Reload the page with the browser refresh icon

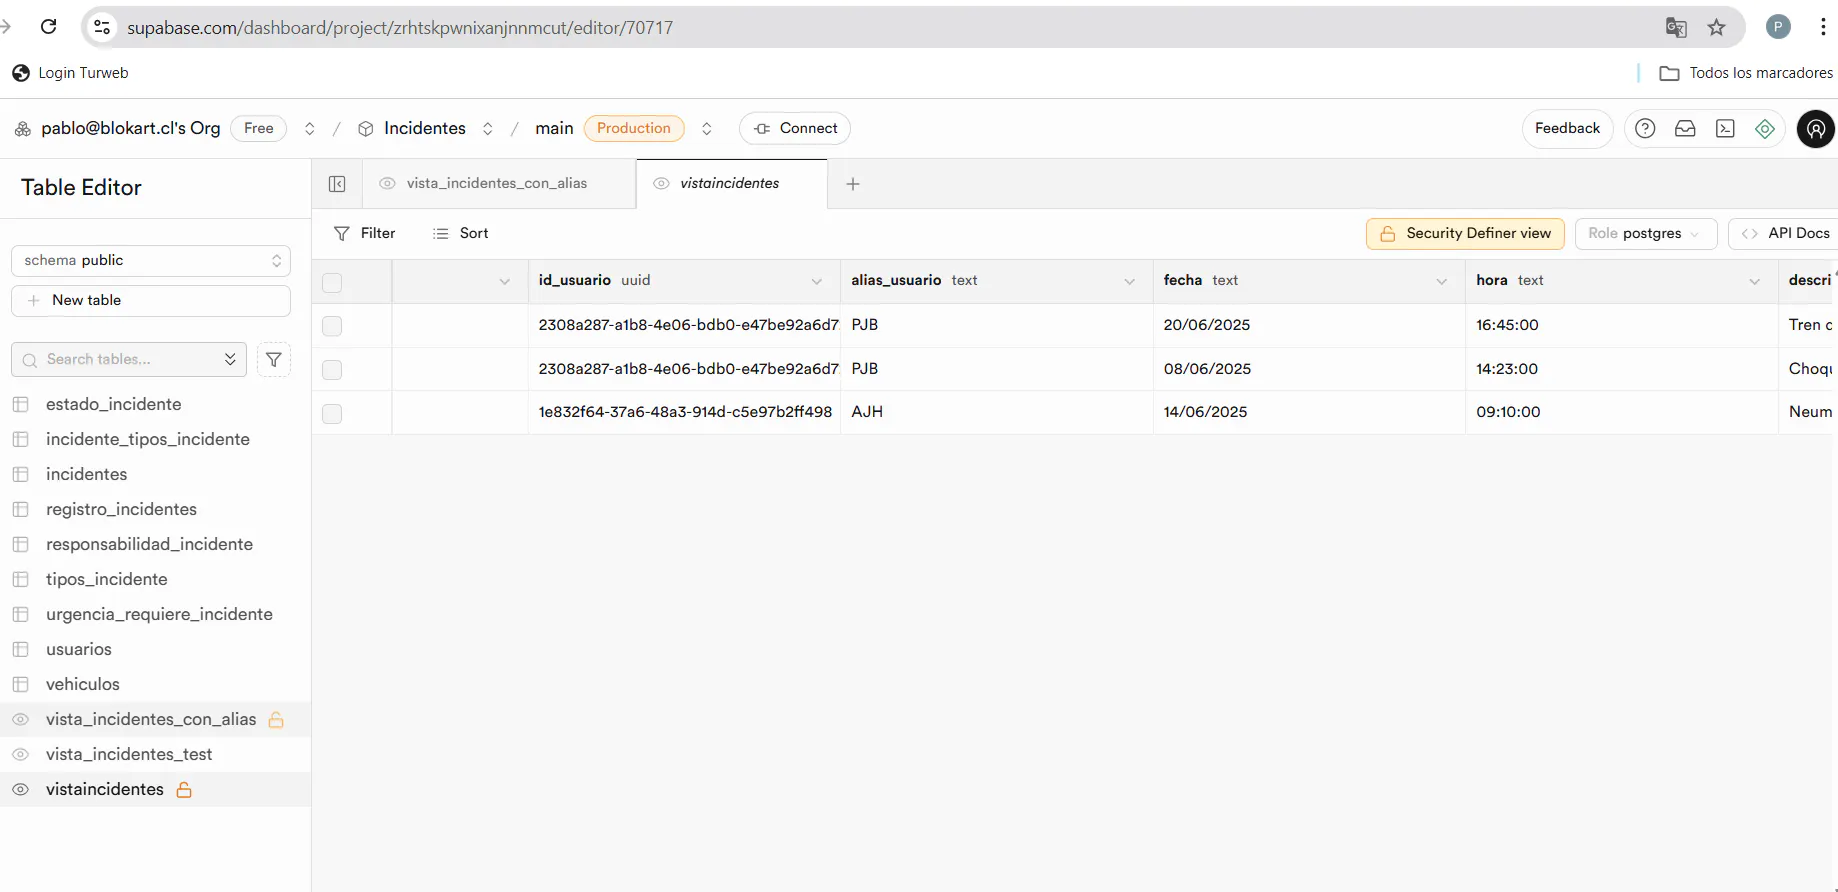click(x=48, y=27)
